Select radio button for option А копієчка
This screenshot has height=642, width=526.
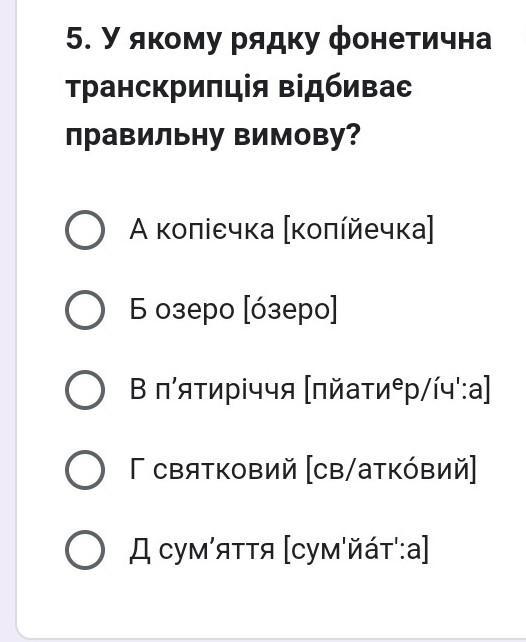click(x=85, y=230)
